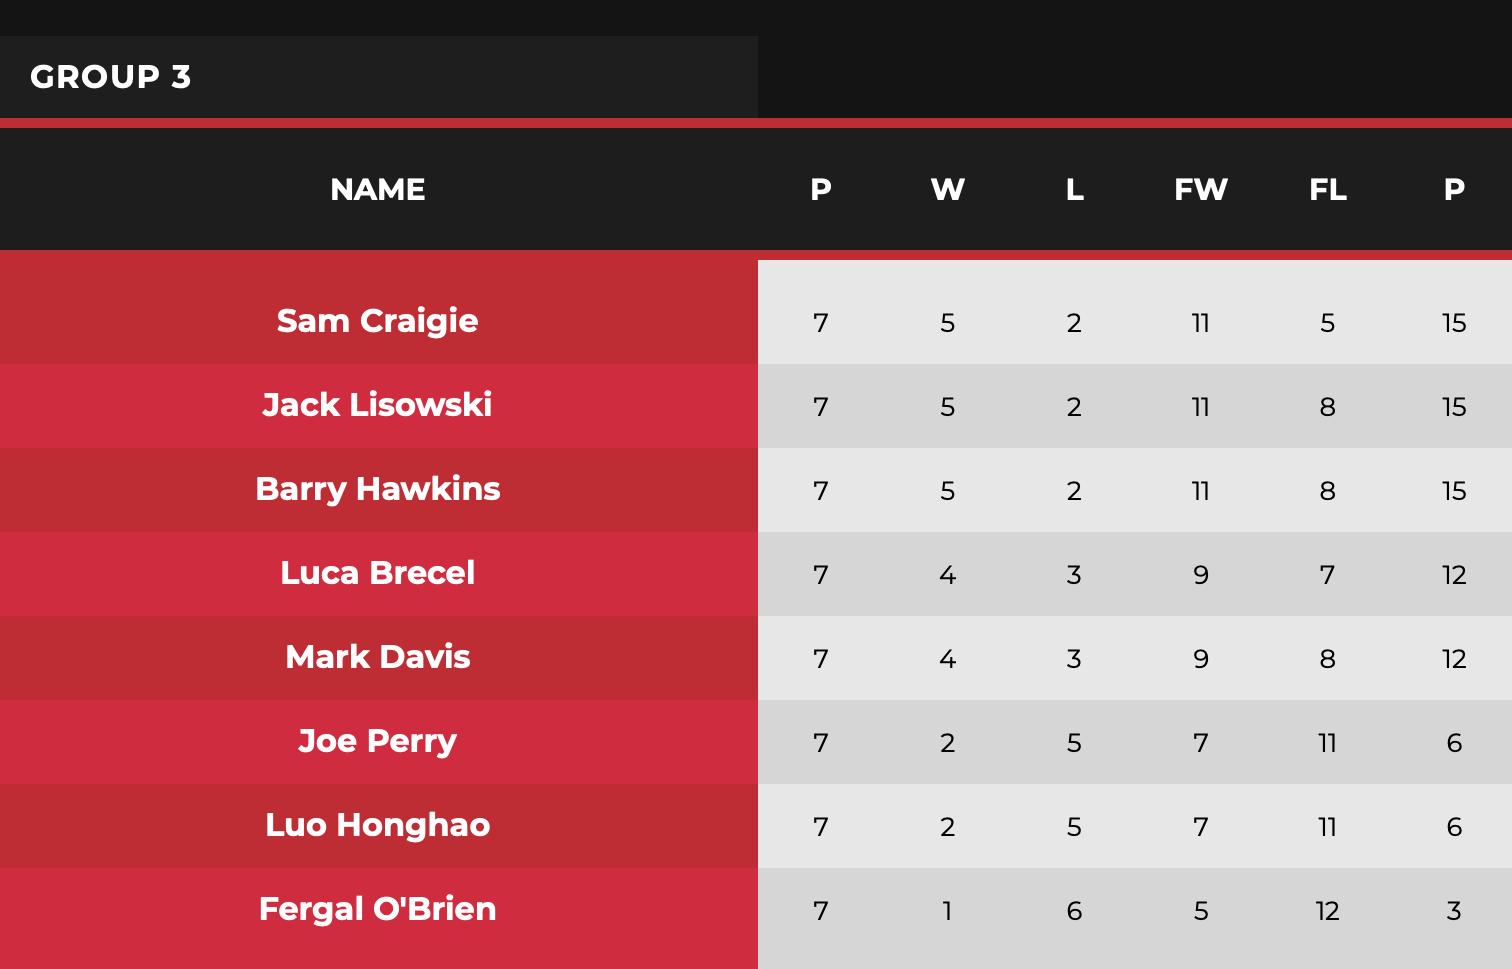This screenshot has width=1512, height=969.
Task: Click Fergal O'Brien's name
Action: point(378,909)
